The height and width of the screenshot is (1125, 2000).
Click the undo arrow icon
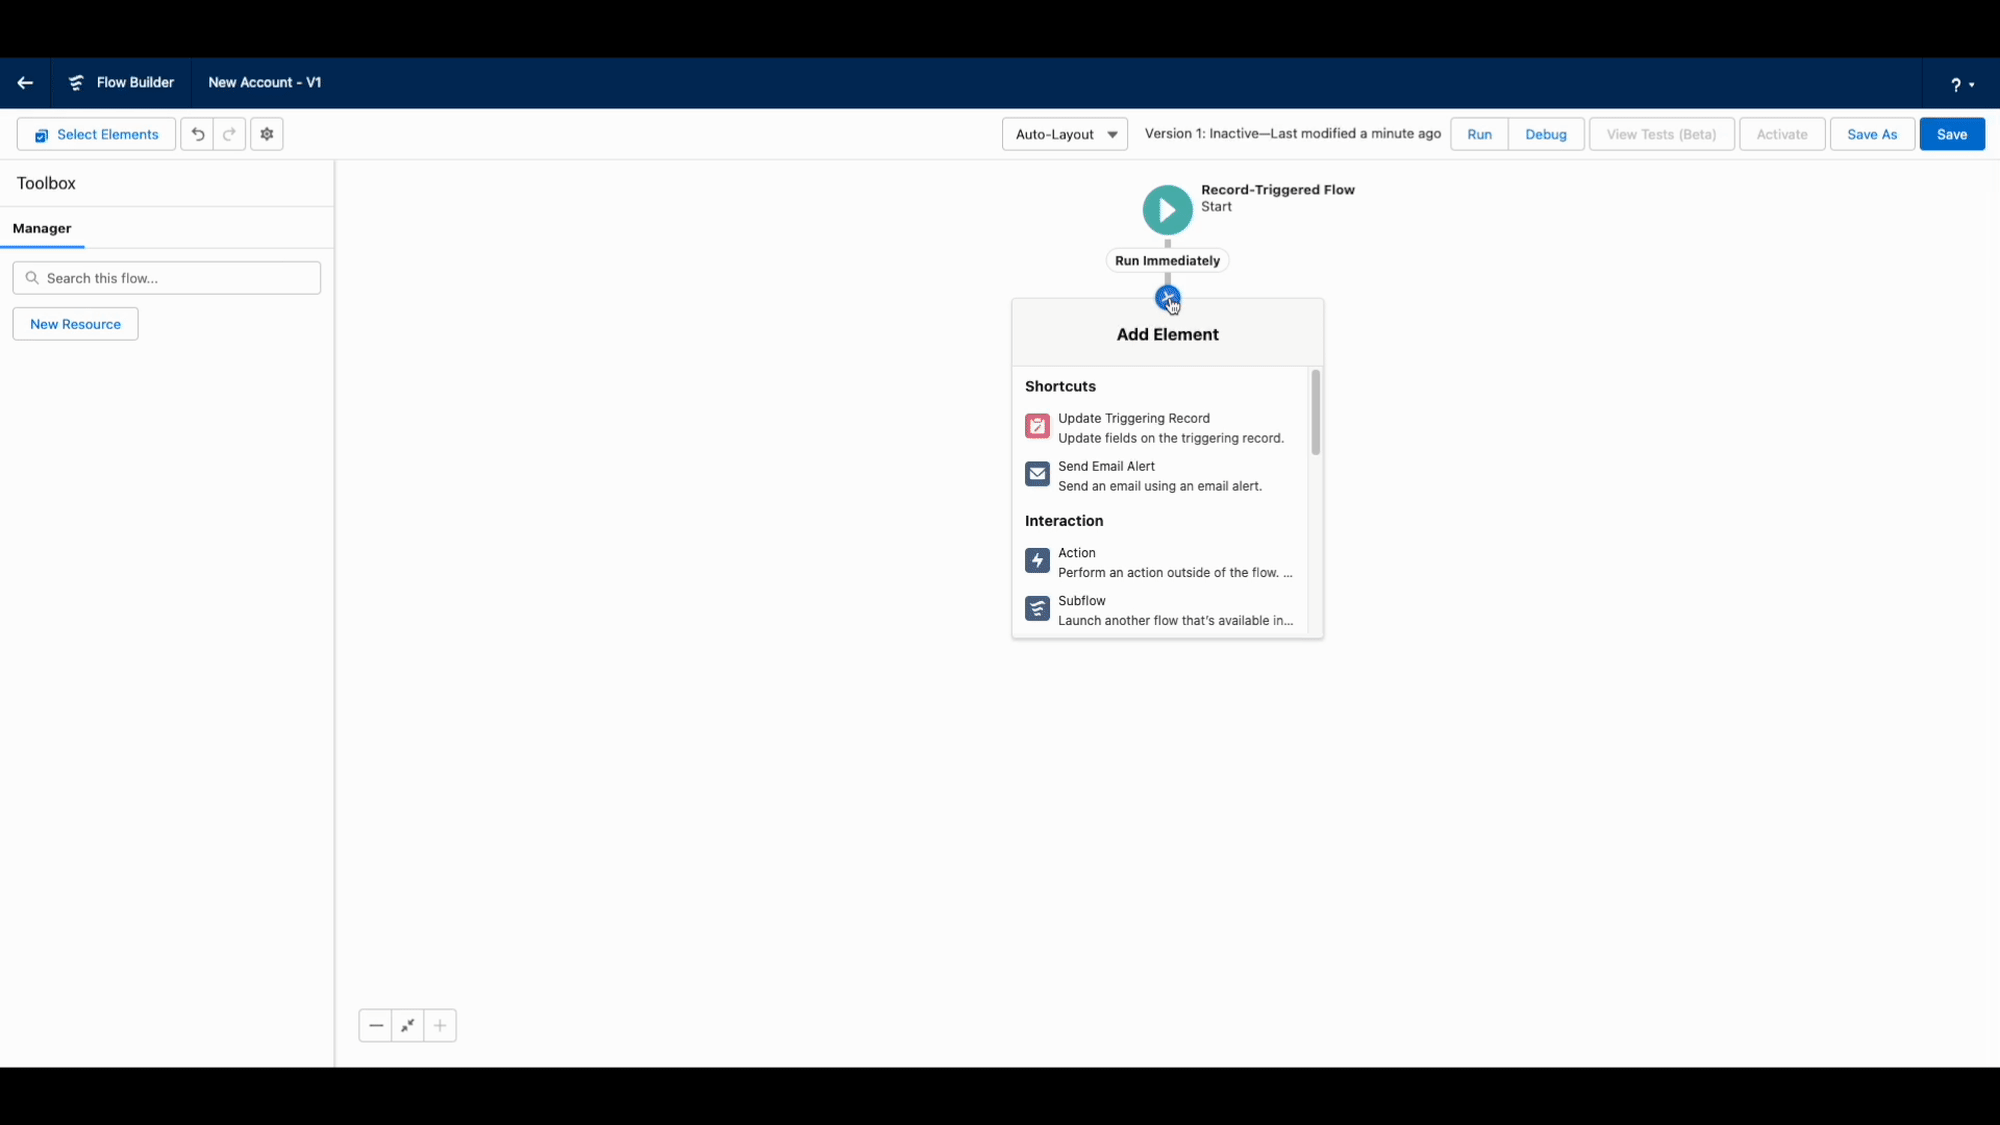point(197,133)
